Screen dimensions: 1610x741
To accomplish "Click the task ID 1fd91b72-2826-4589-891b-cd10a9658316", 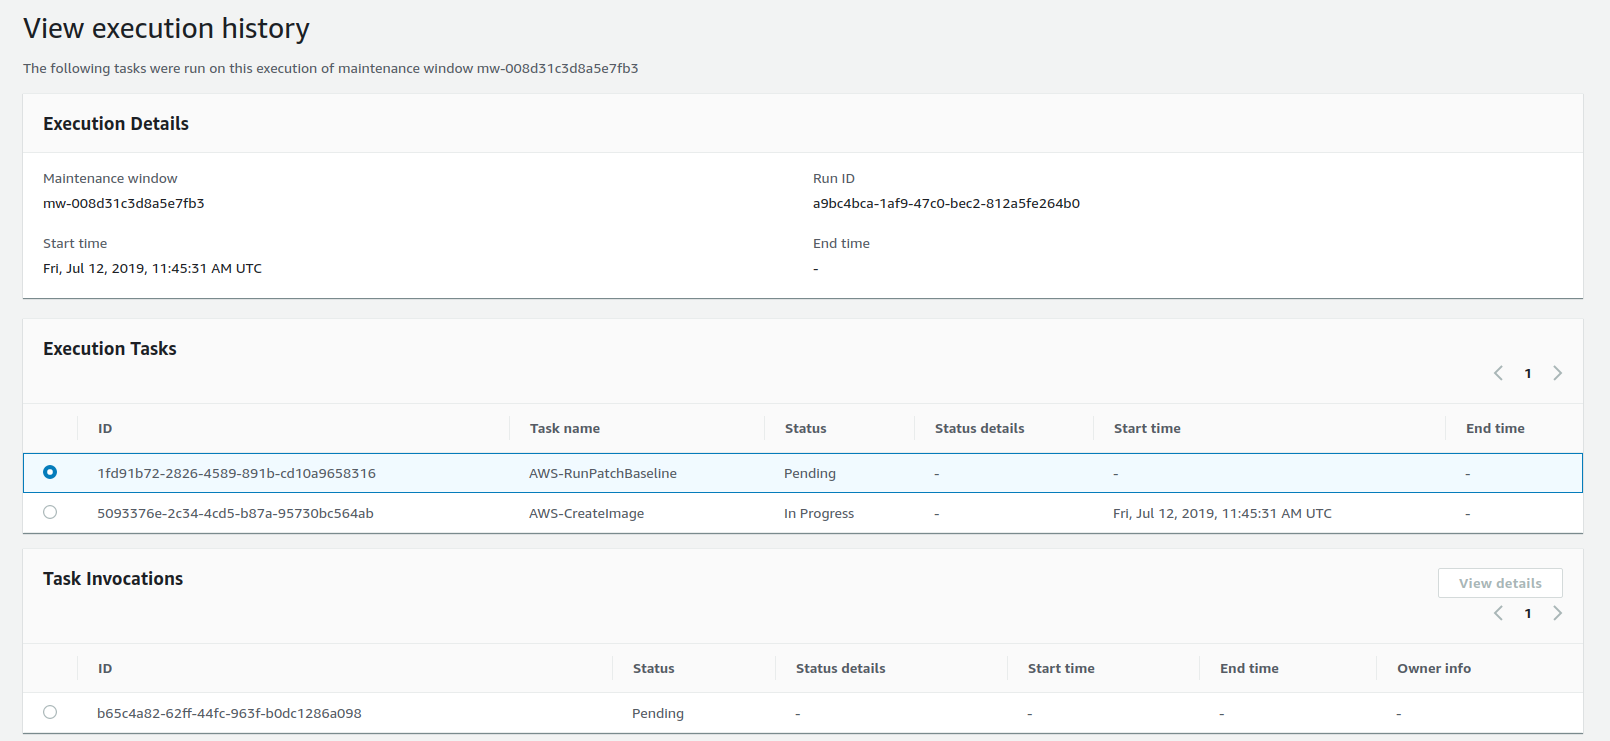I will pyautogui.click(x=236, y=473).
